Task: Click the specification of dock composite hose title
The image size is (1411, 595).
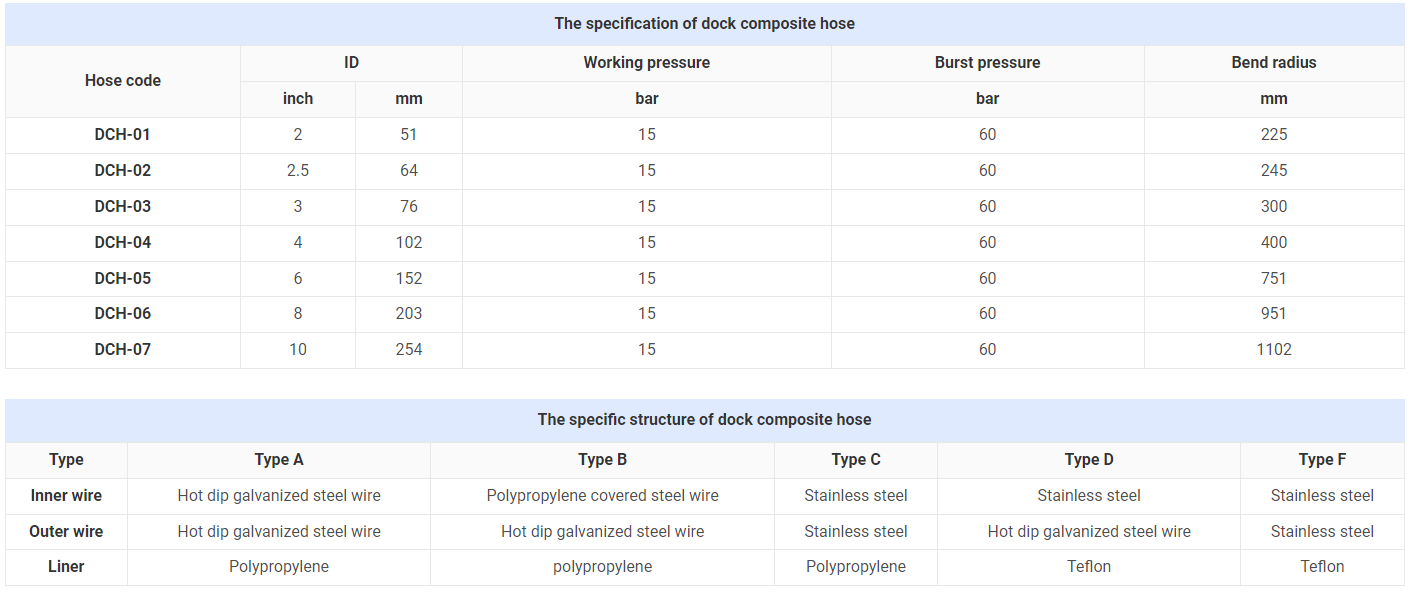Action: pyautogui.click(x=705, y=24)
